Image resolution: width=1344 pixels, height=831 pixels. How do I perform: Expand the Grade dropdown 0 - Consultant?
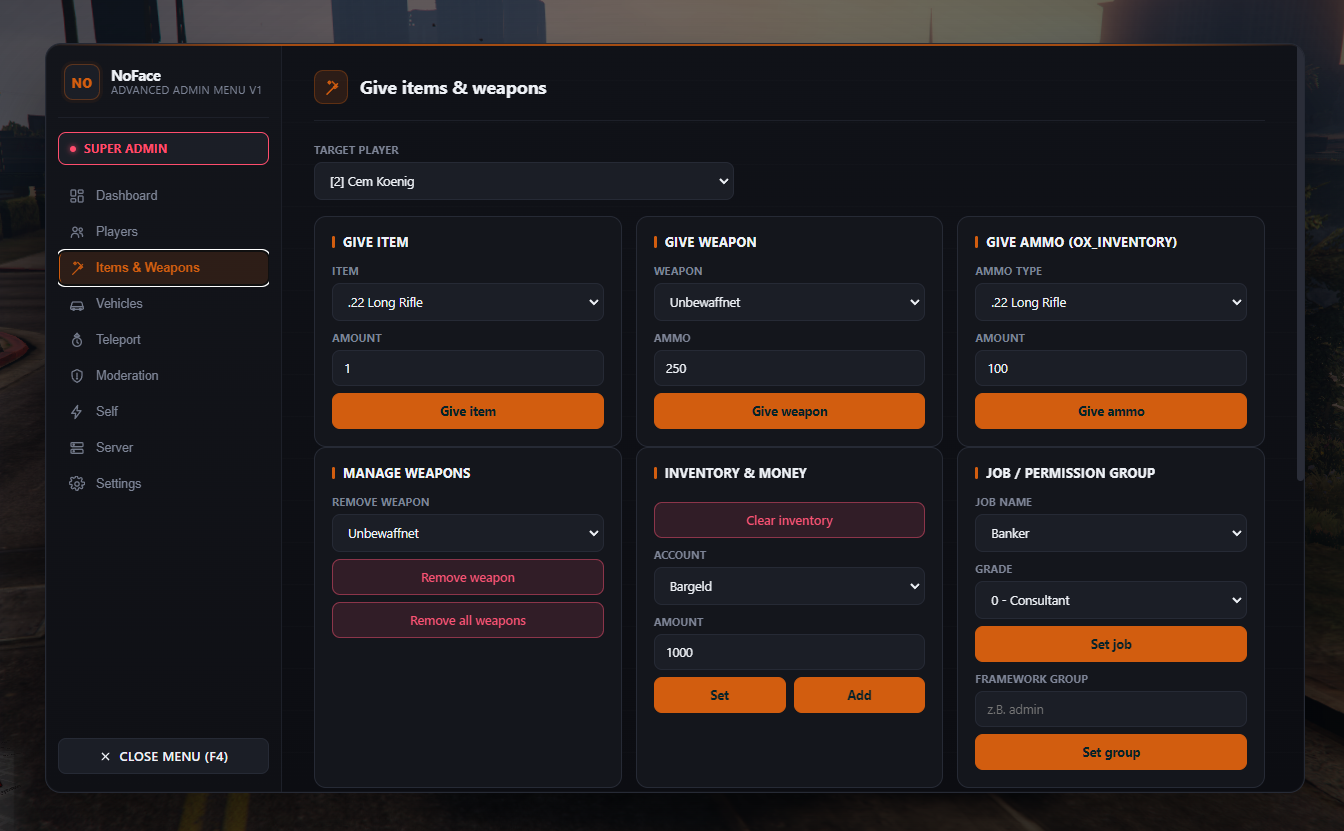1111,601
